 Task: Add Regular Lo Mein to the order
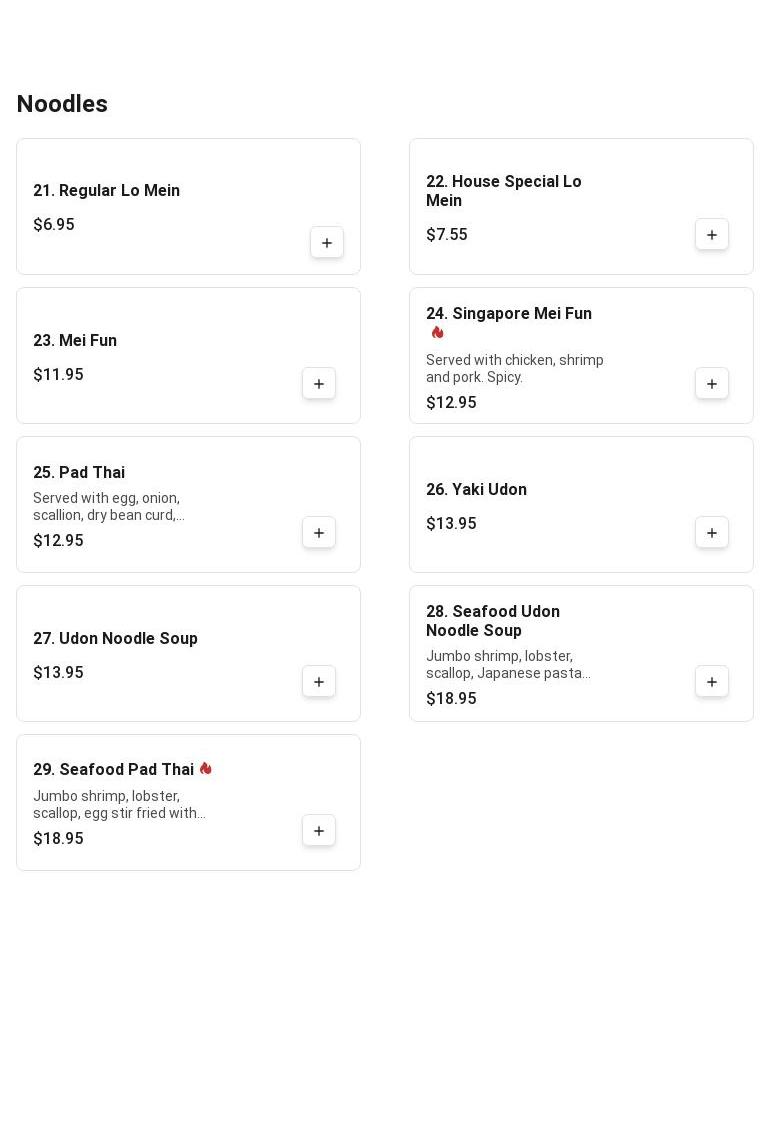(x=327, y=243)
